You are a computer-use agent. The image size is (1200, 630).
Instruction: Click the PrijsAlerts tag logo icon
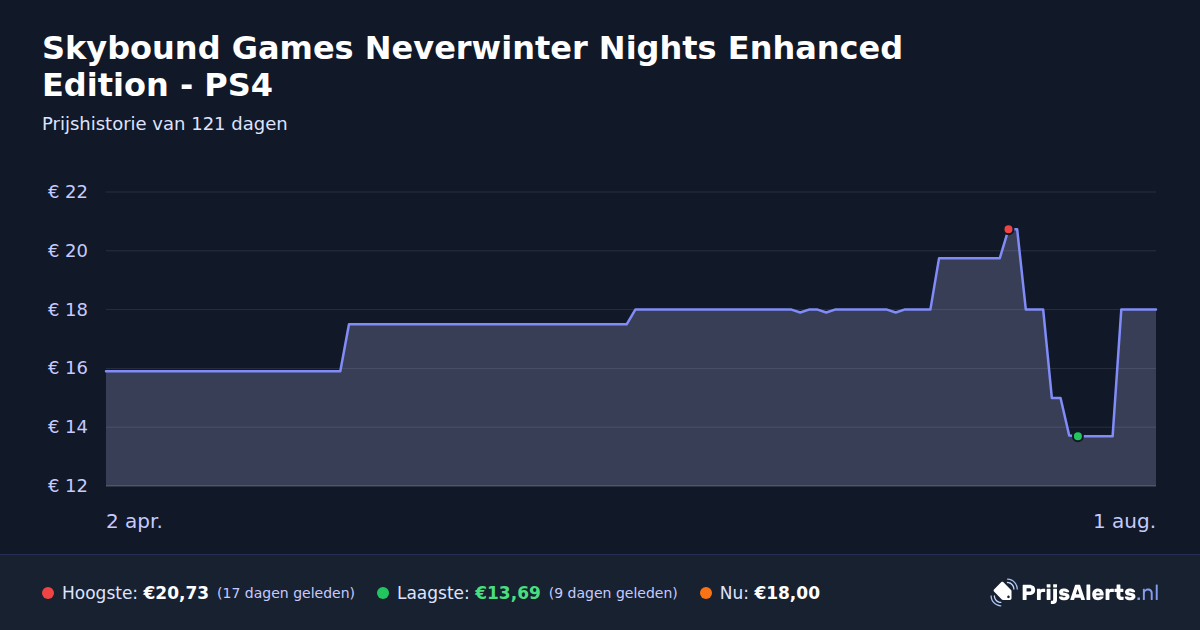[x=1003, y=593]
